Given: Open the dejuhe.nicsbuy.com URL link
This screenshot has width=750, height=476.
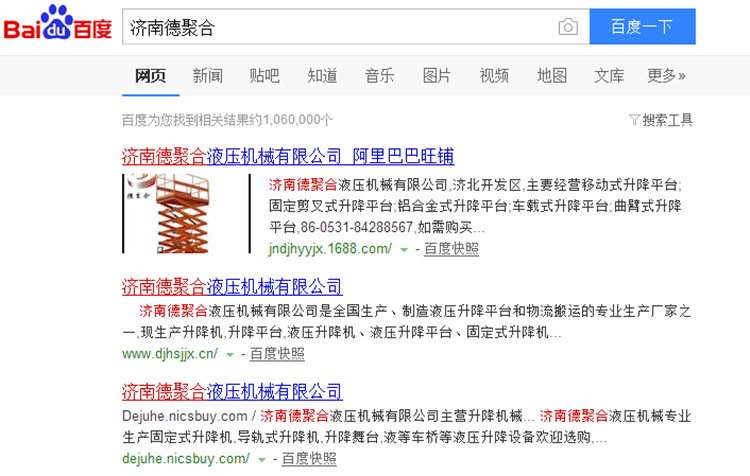Looking at the screenshot, I should point(186,458).
